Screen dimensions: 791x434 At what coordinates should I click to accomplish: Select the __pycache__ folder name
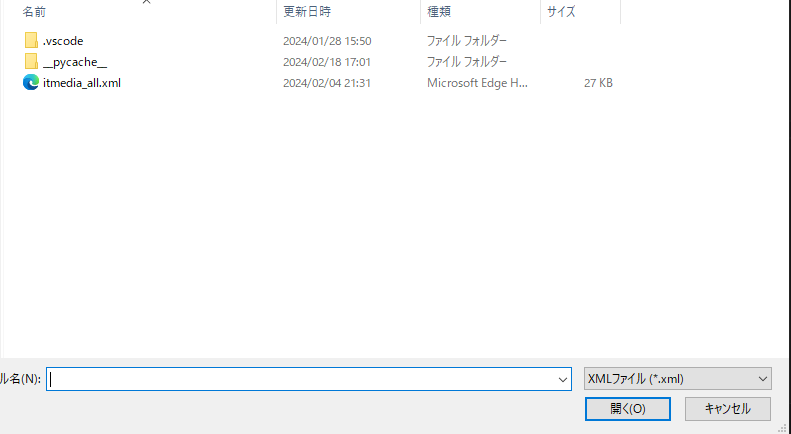75,62
